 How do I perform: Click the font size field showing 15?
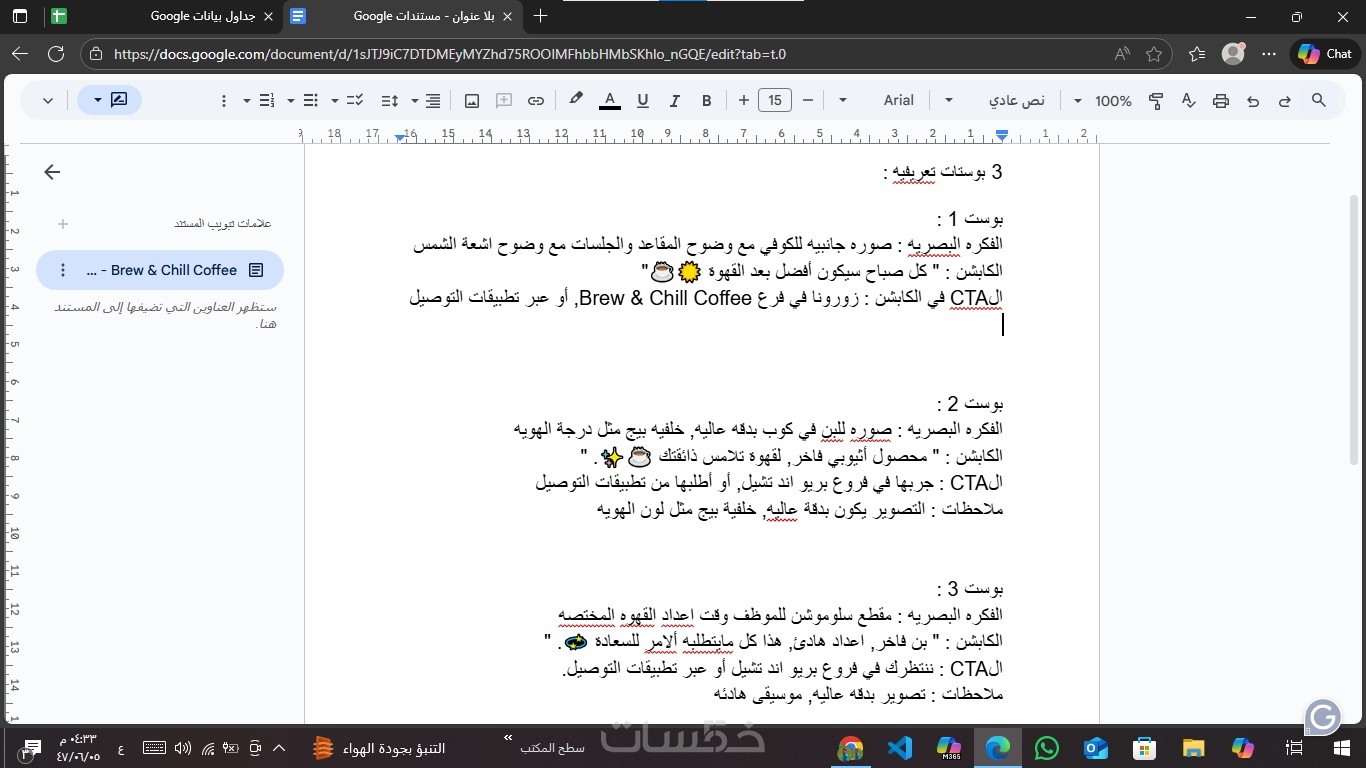click(775, 100)
